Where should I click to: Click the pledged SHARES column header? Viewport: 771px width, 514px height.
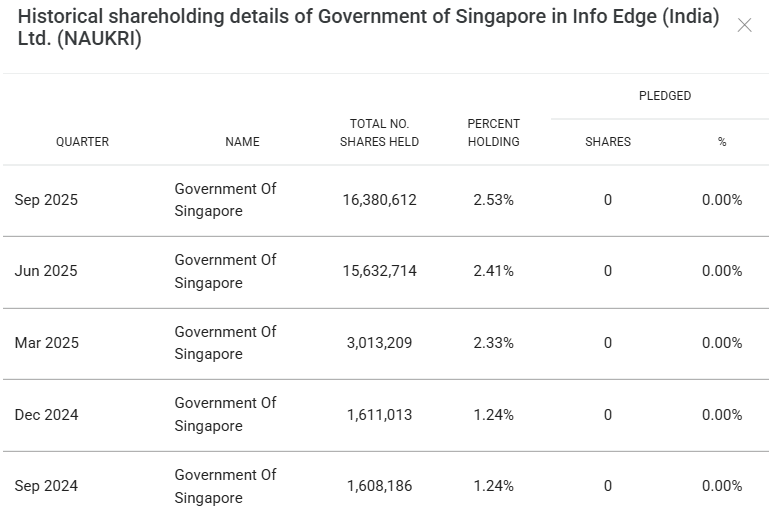click(608, 142)
